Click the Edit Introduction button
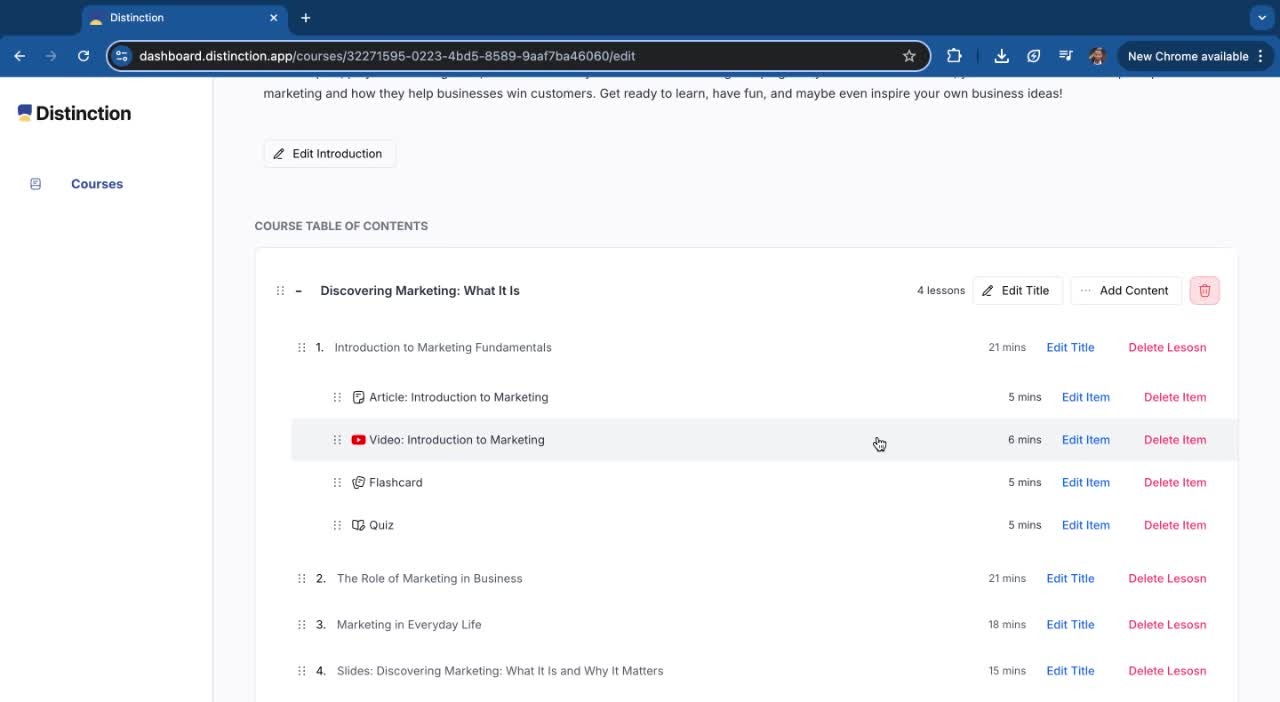 329,154
